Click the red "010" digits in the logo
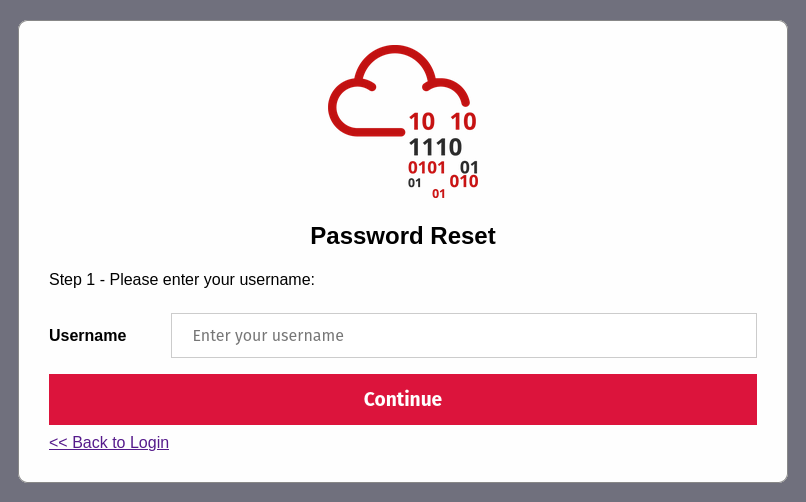Viewport: 806px width, 502px height. pos(464,182)
